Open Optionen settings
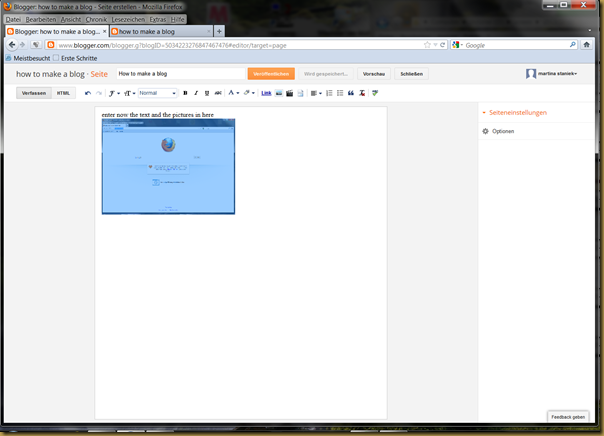 [x=503, y=131]
